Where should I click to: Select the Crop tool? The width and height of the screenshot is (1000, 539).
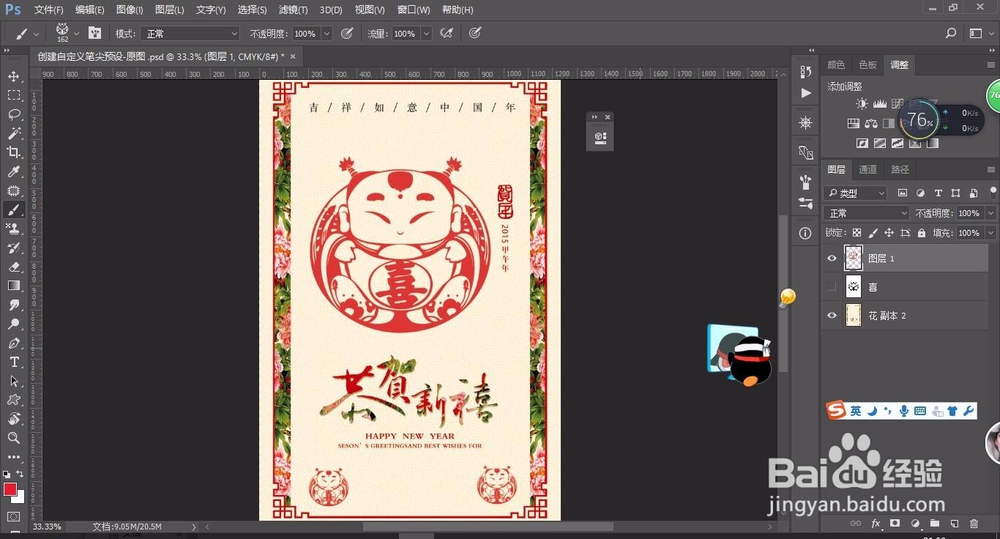pos(13,152)
